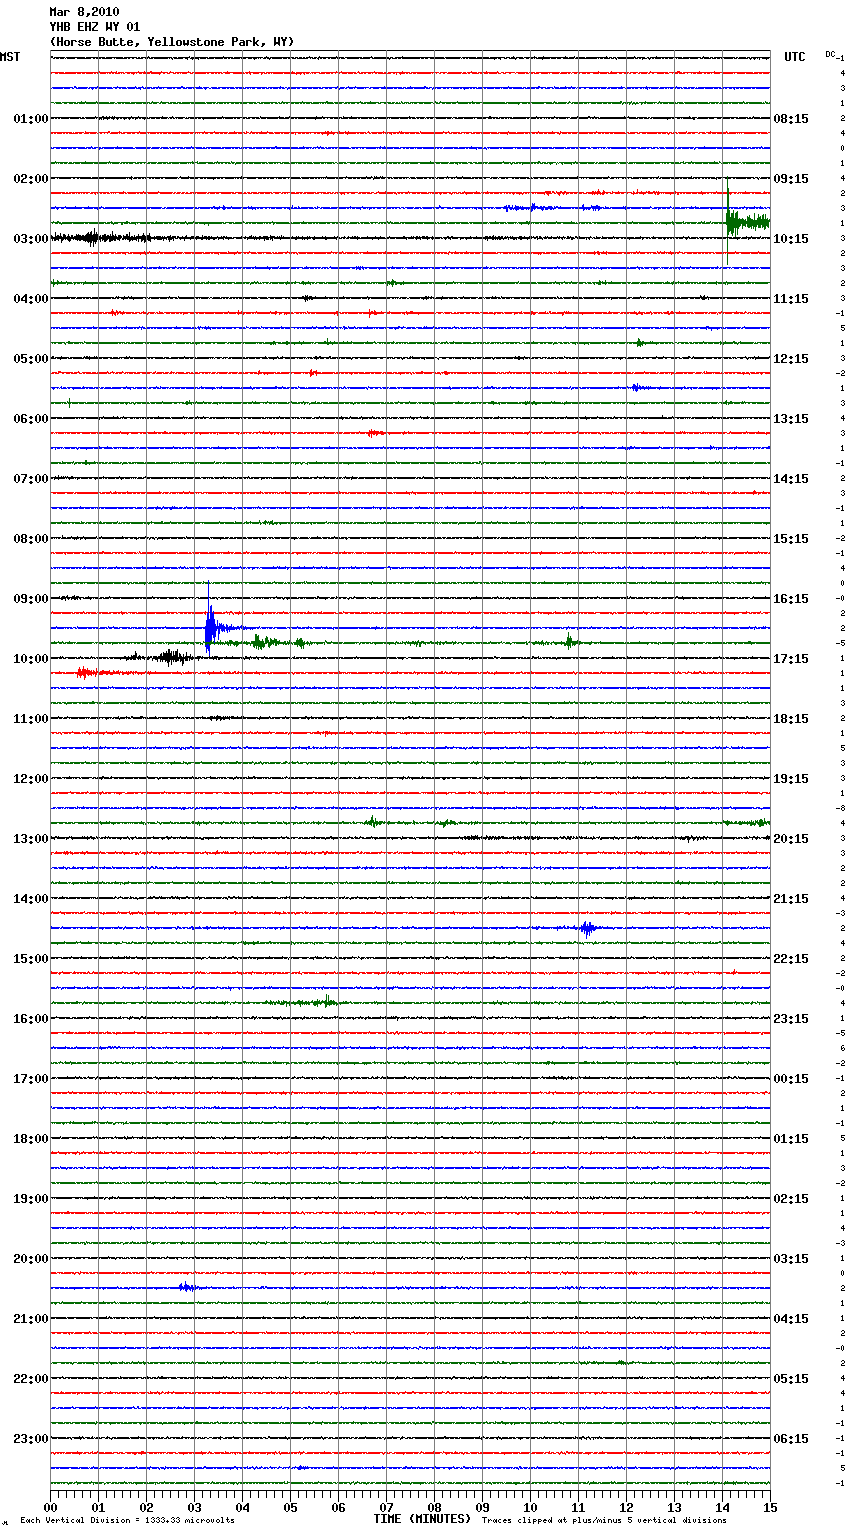This screenshot has height=1534, width=850.
Task: Select minute tick 11 on time axis
Action: click(x=578, y=1507)
